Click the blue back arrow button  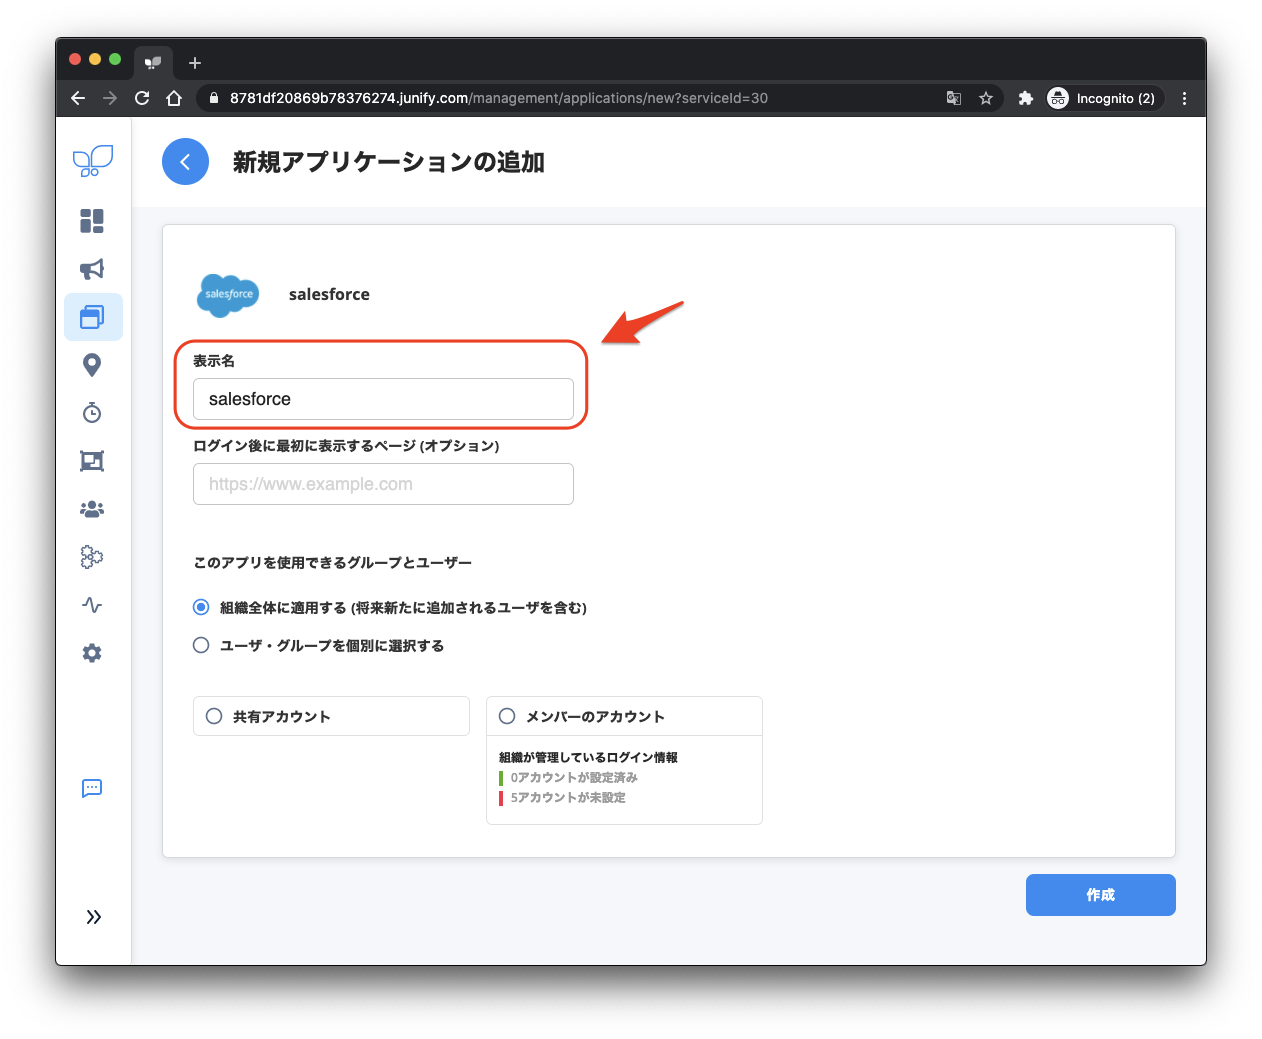185,162
